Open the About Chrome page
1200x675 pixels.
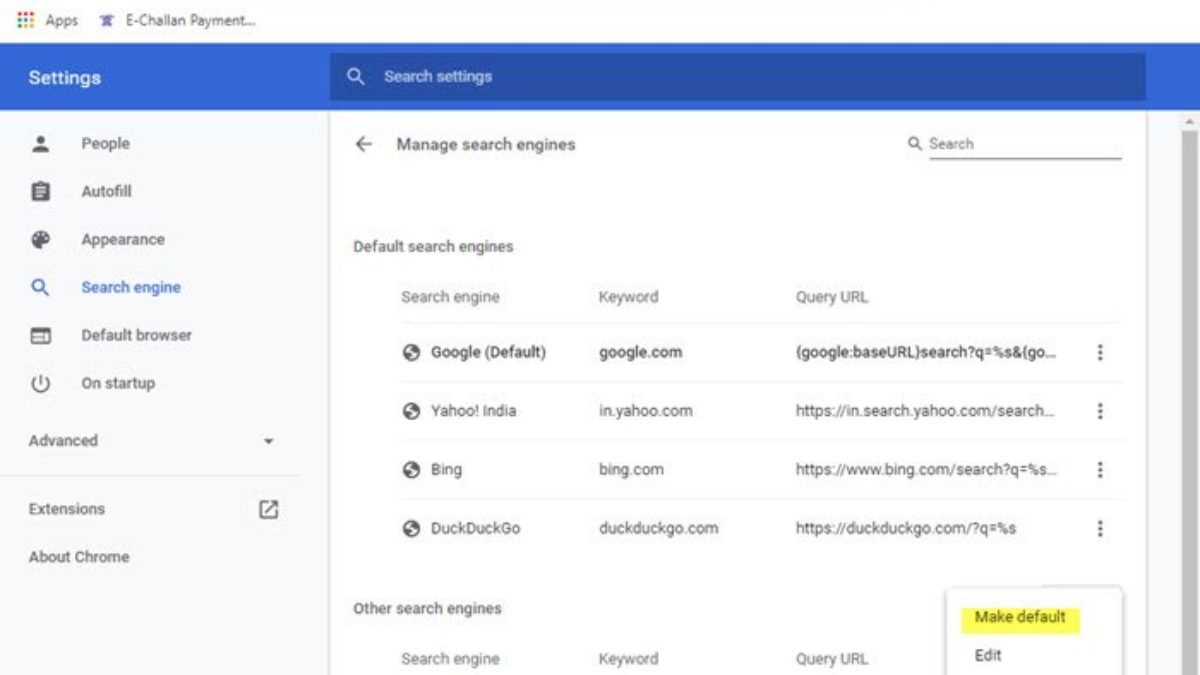pos(79,557)
